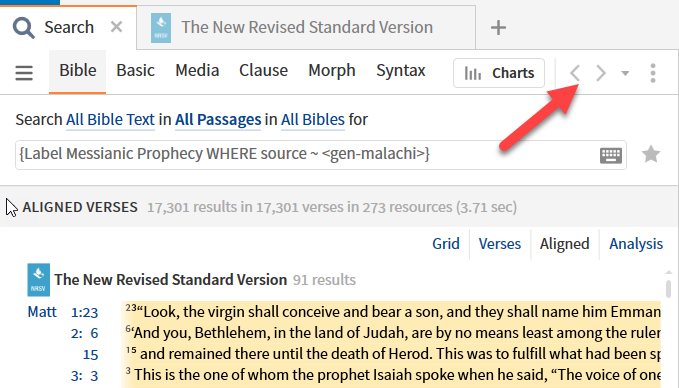Click the Charts button

499,73
